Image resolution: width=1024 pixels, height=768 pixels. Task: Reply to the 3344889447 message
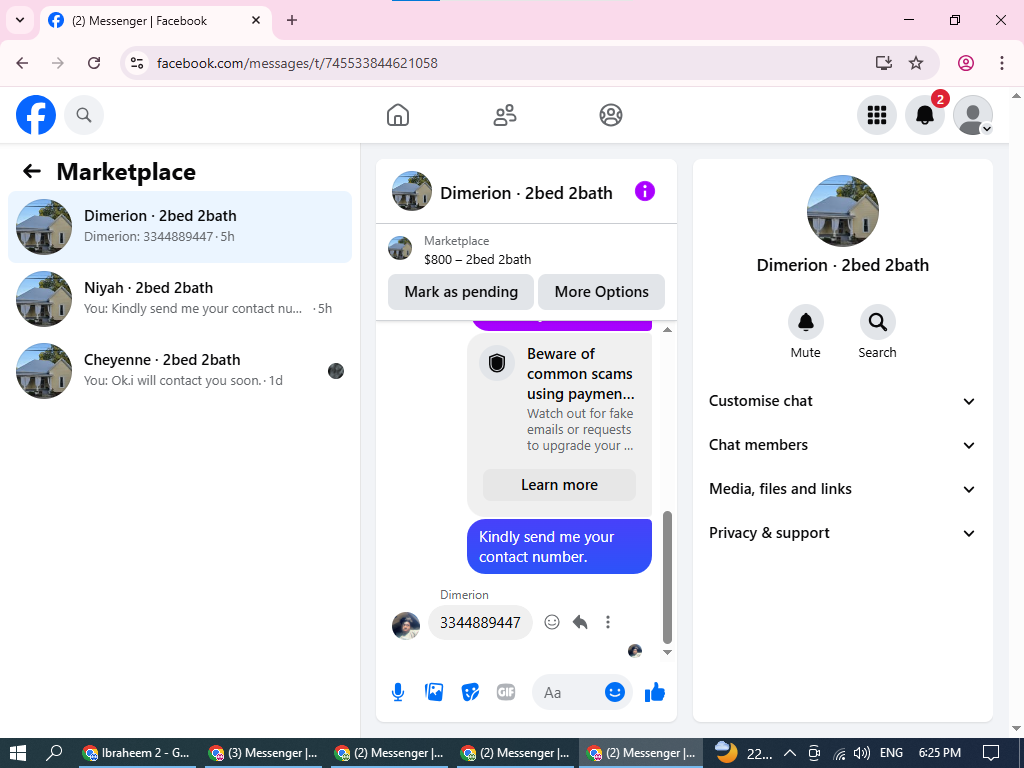[x=580, y=622]
